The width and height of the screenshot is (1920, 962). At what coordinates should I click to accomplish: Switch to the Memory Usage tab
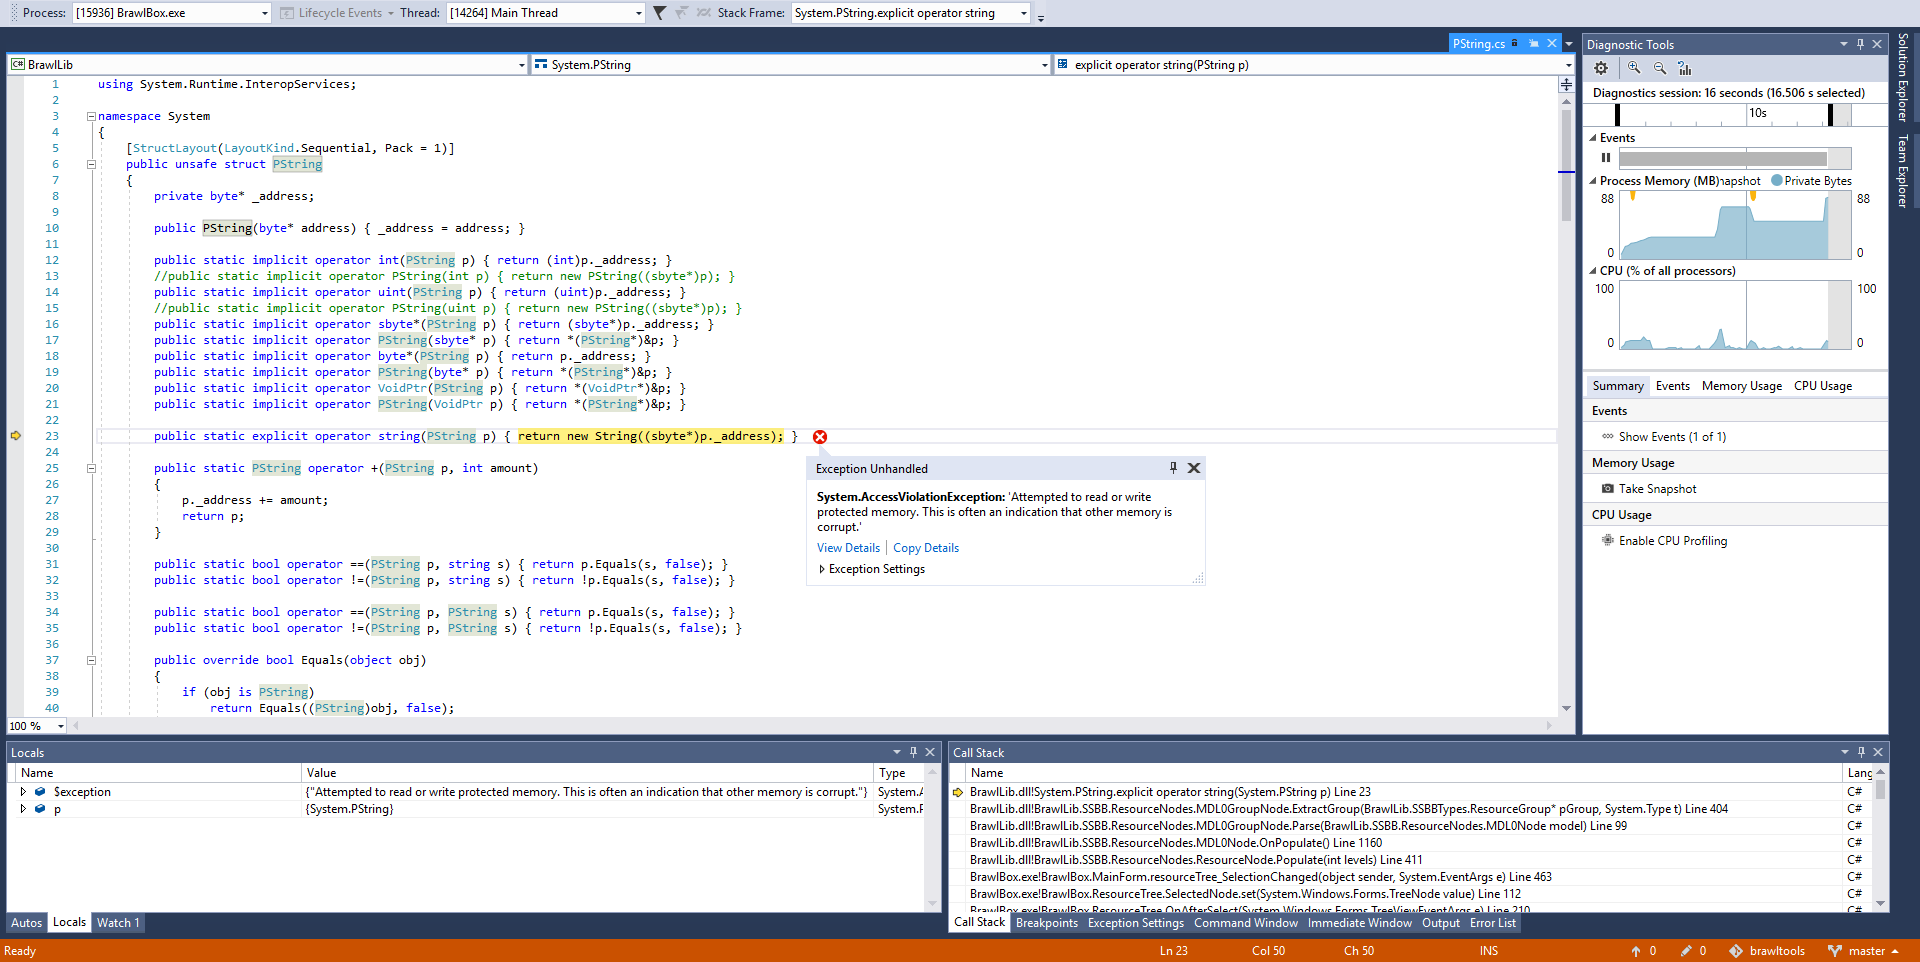click(1741, 385)
